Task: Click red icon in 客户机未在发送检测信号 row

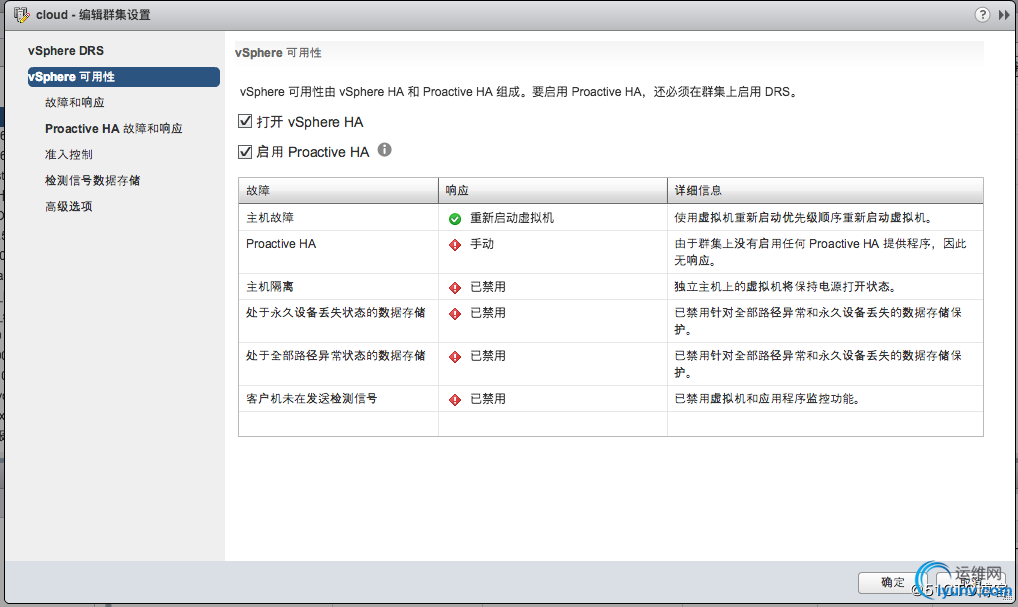Action: click(454, 400)
